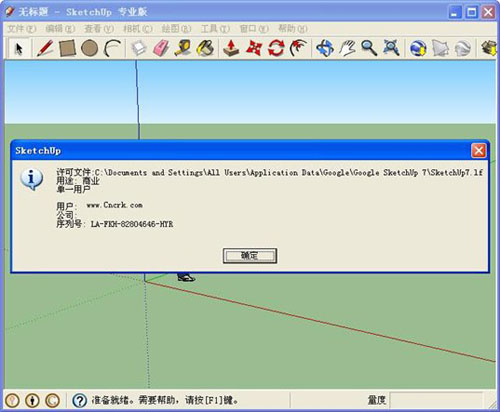Click the 单一用户 single-user line
Screen dimensions: 500x412
73,189
